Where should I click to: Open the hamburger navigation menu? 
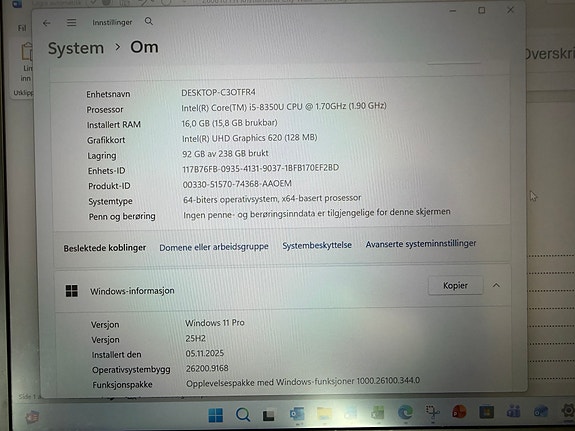coord(72,23)
